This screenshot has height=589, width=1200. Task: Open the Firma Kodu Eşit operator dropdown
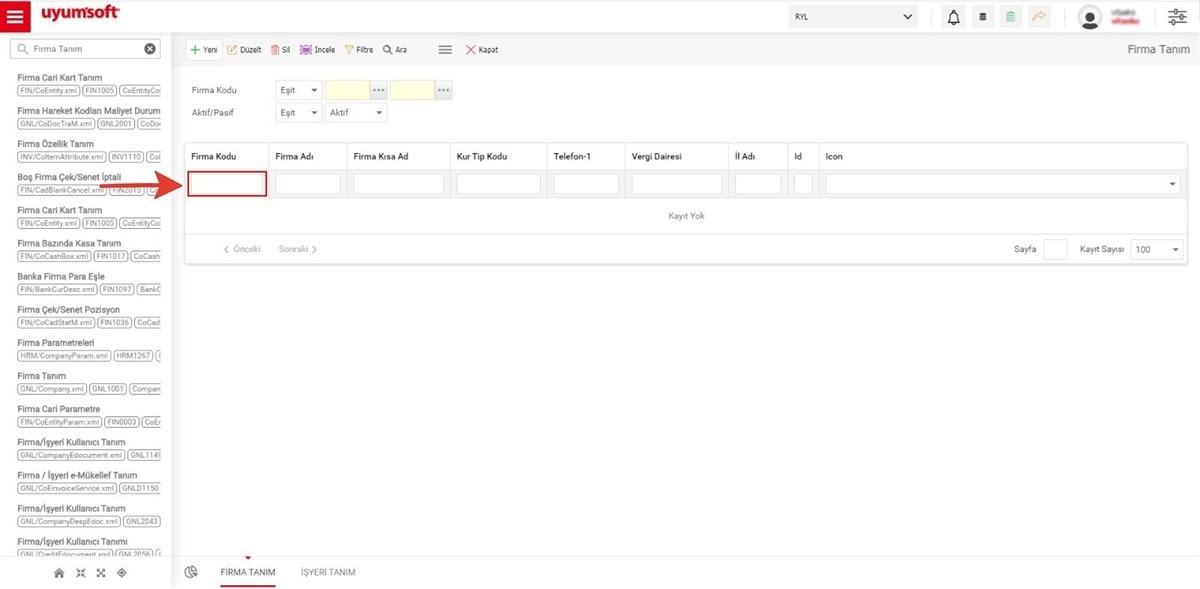[298, 90]
